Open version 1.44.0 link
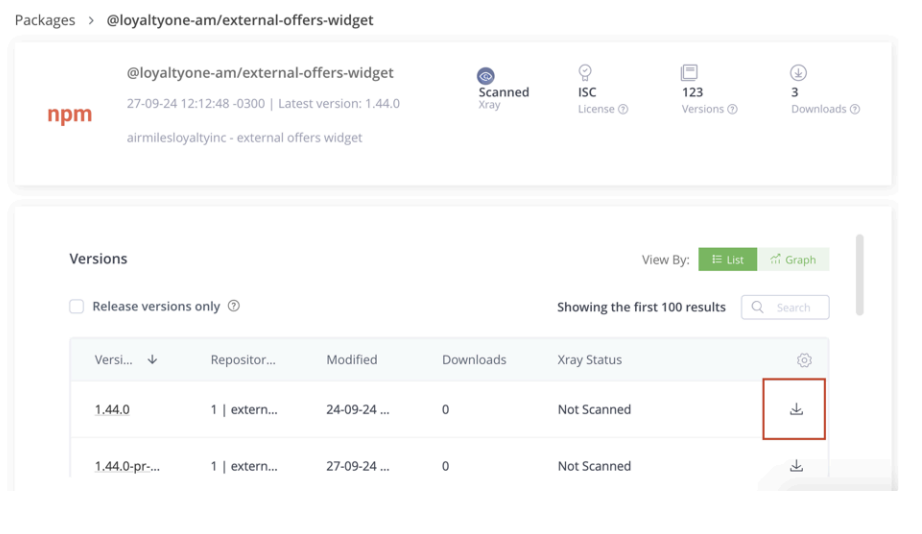The height and width of the screenshot is (534, 922). click(x=111, y=409)
